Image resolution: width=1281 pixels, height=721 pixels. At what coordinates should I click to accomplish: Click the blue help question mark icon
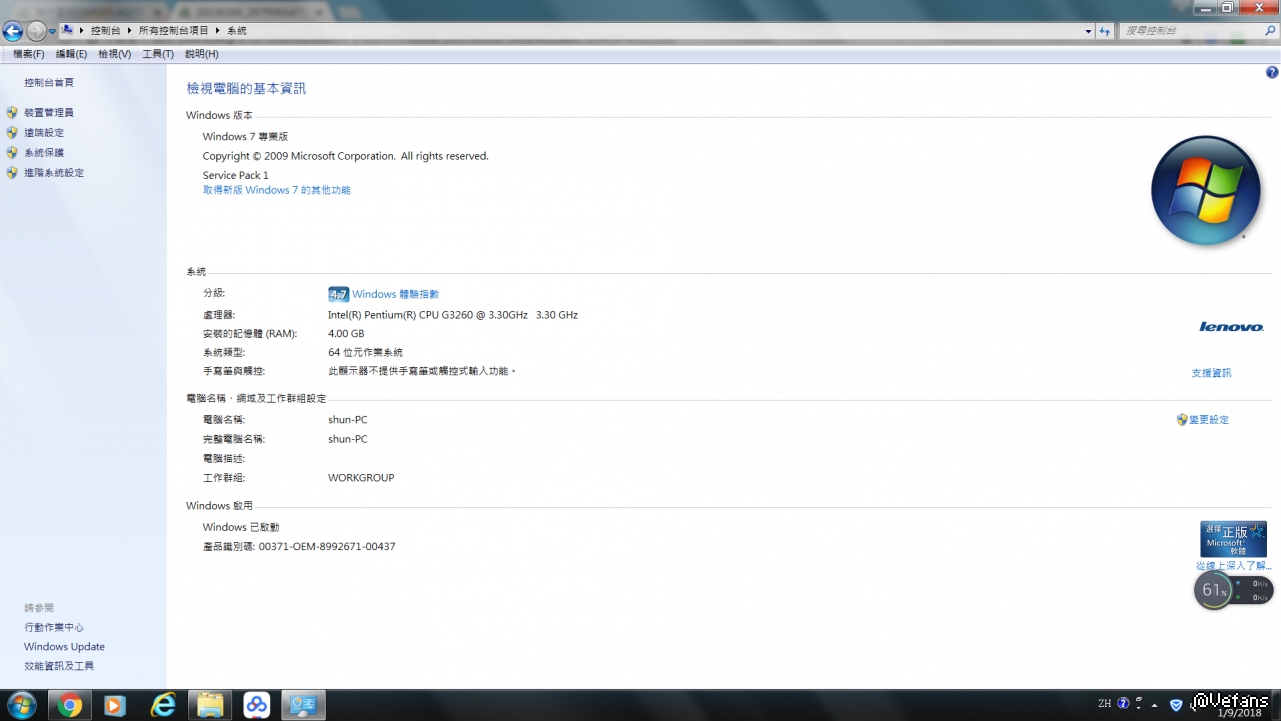click(x=1272, y=73)
